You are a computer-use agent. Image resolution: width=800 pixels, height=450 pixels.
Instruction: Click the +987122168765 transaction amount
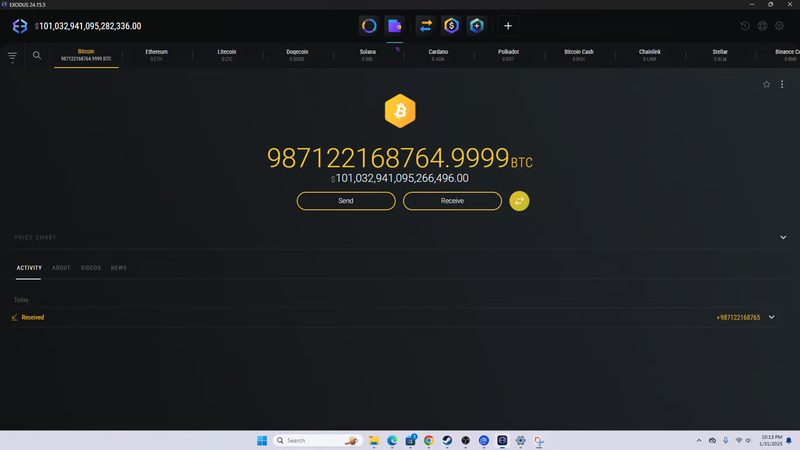738,317
